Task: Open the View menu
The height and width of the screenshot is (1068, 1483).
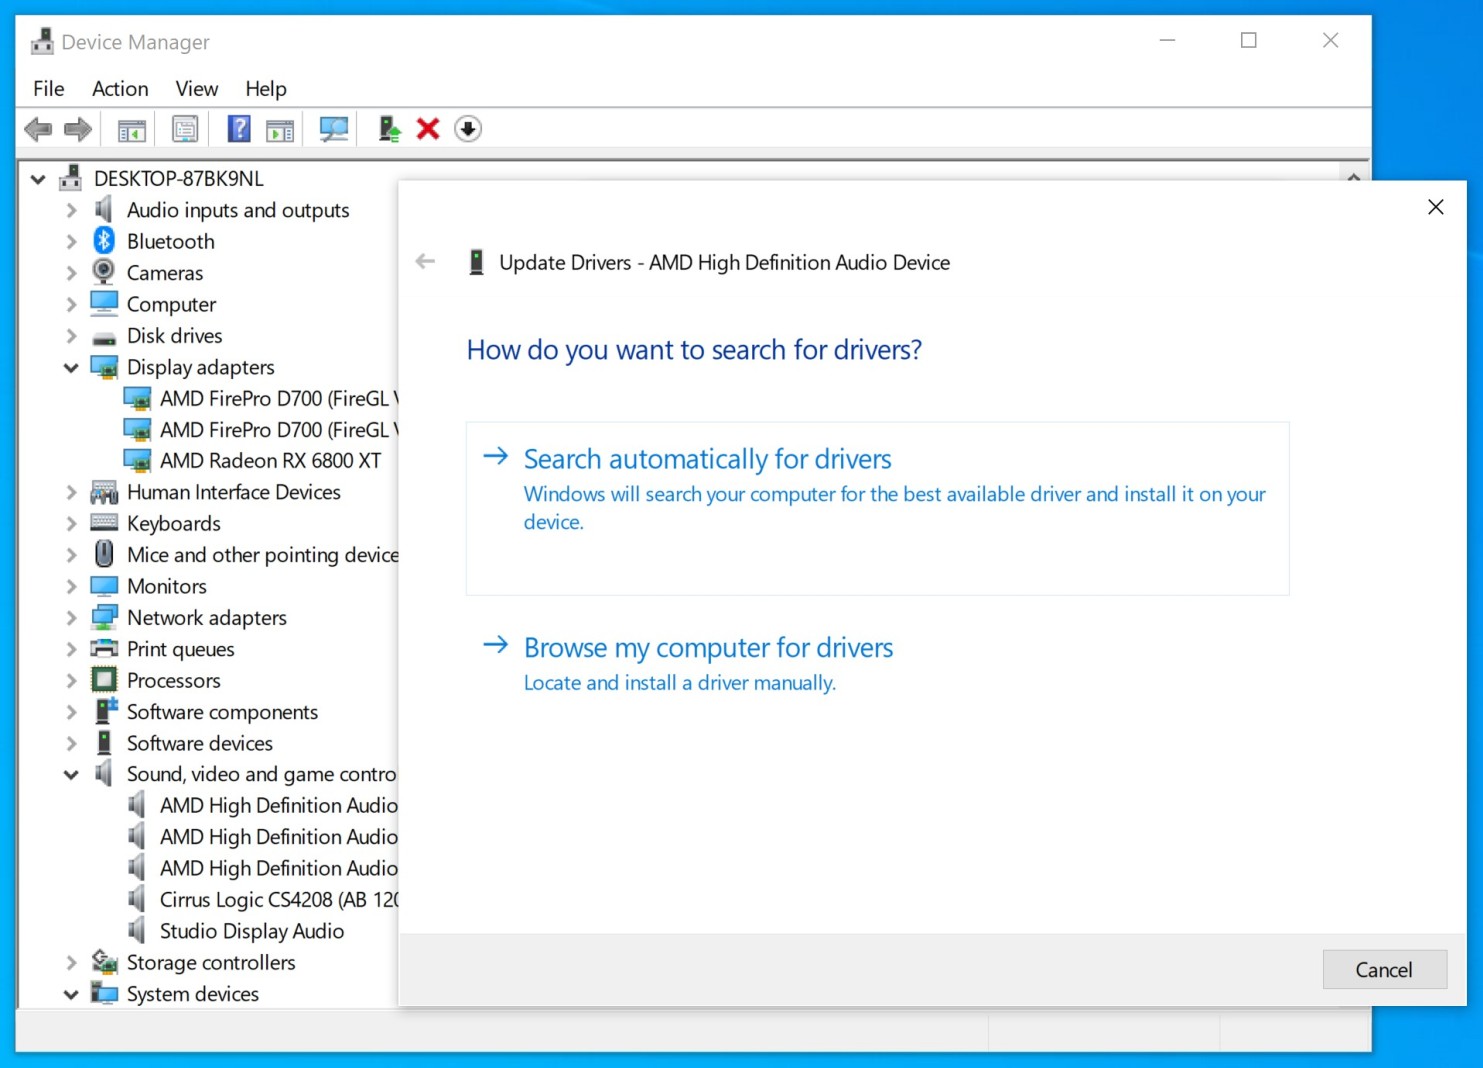Action: (x=197, y=88)
